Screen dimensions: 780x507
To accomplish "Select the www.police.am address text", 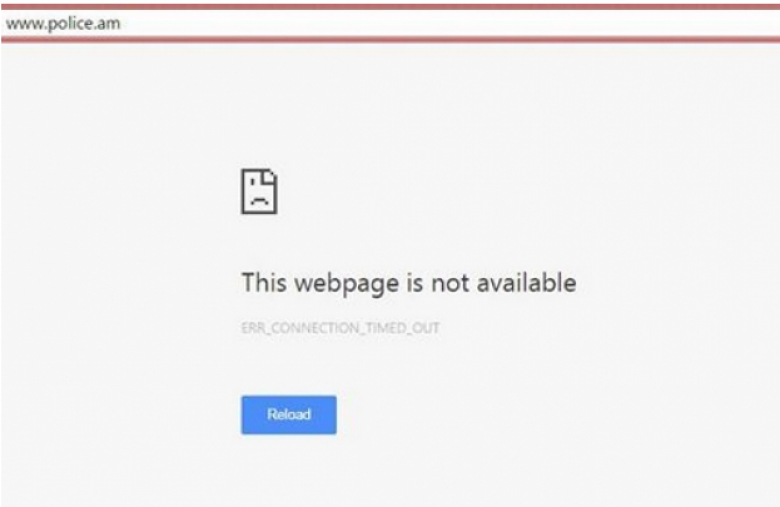I will pyautogui.click(x=63, y=23).
